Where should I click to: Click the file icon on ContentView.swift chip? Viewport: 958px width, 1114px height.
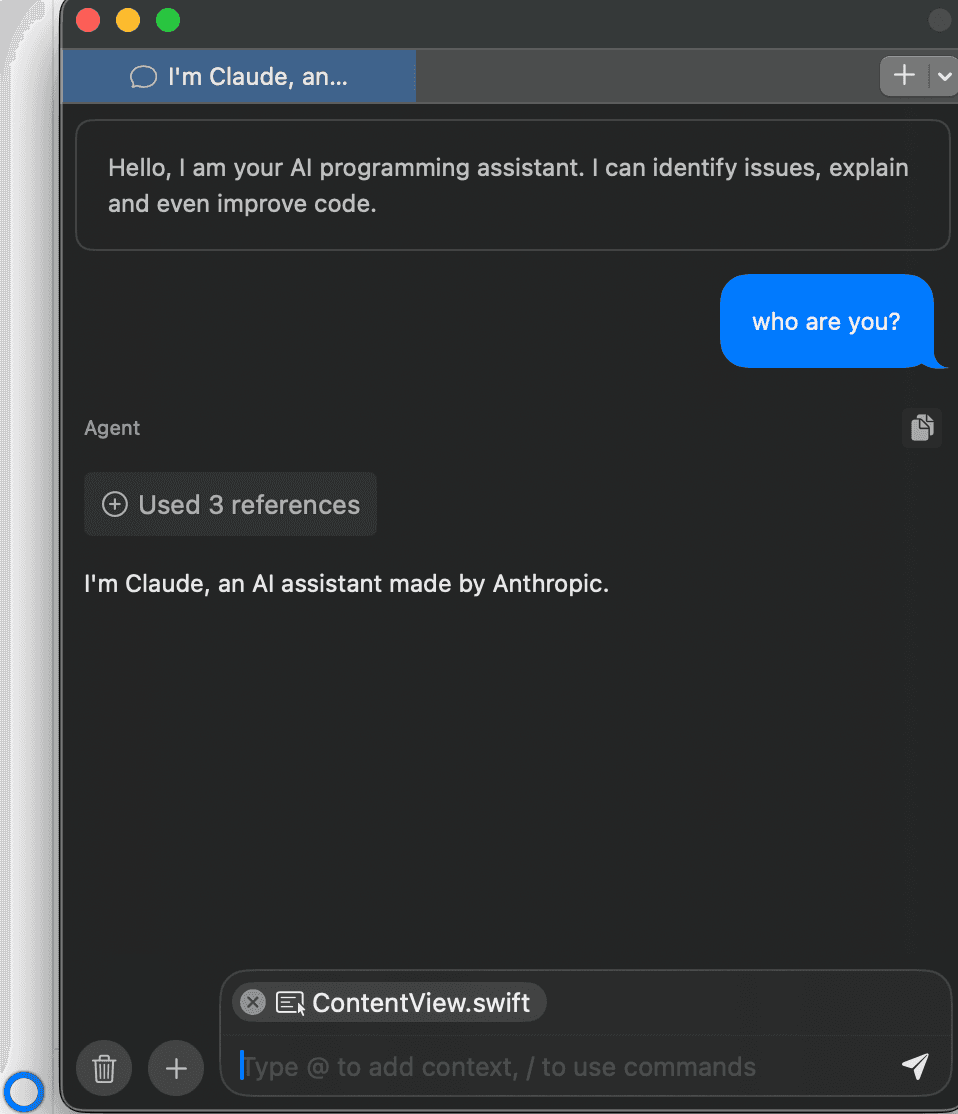pyautogui.click(x=290, y=1003)
